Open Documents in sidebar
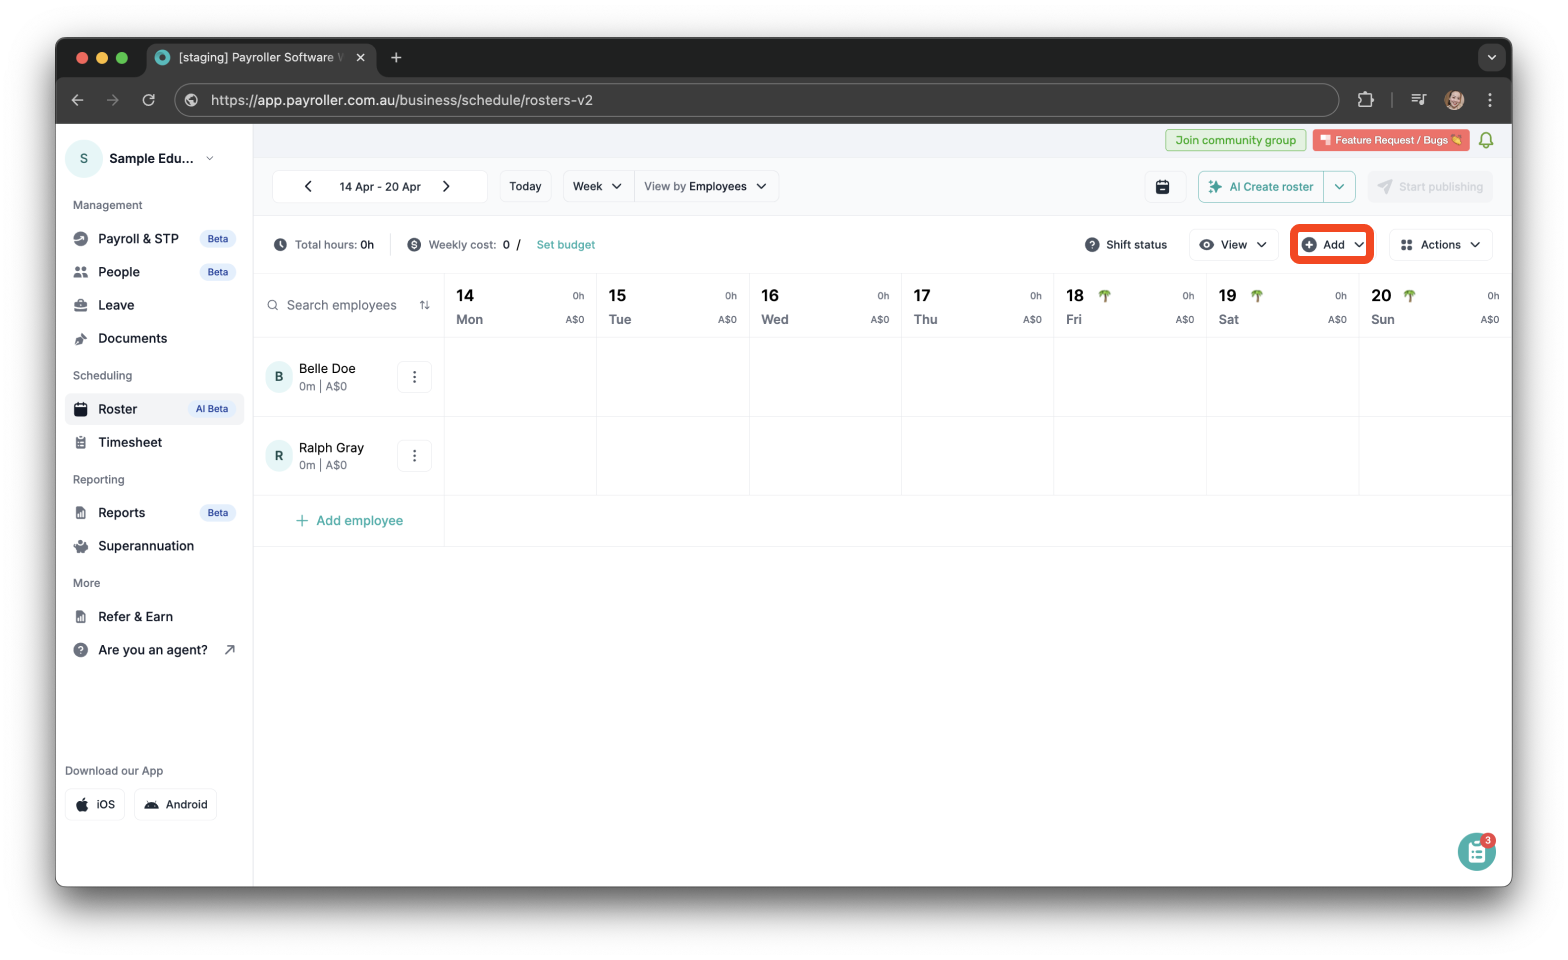Image resolution: width=1568 pixels, height=960 pixels. [x=154, y=339]
